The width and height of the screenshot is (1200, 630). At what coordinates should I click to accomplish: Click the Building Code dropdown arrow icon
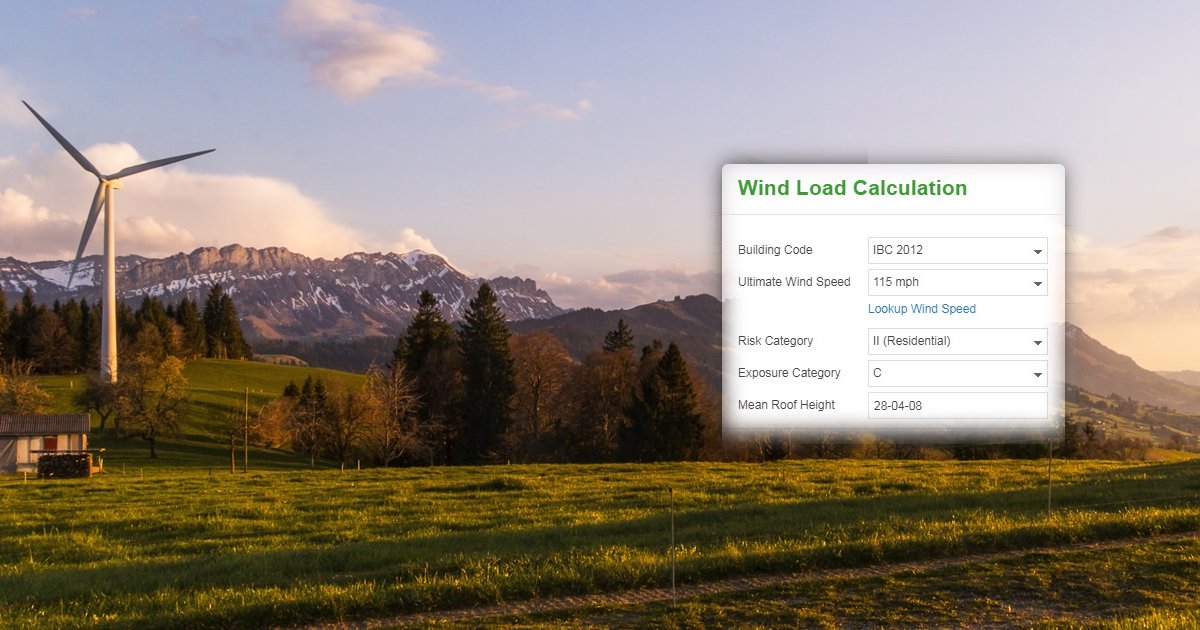pos(1037,250)
